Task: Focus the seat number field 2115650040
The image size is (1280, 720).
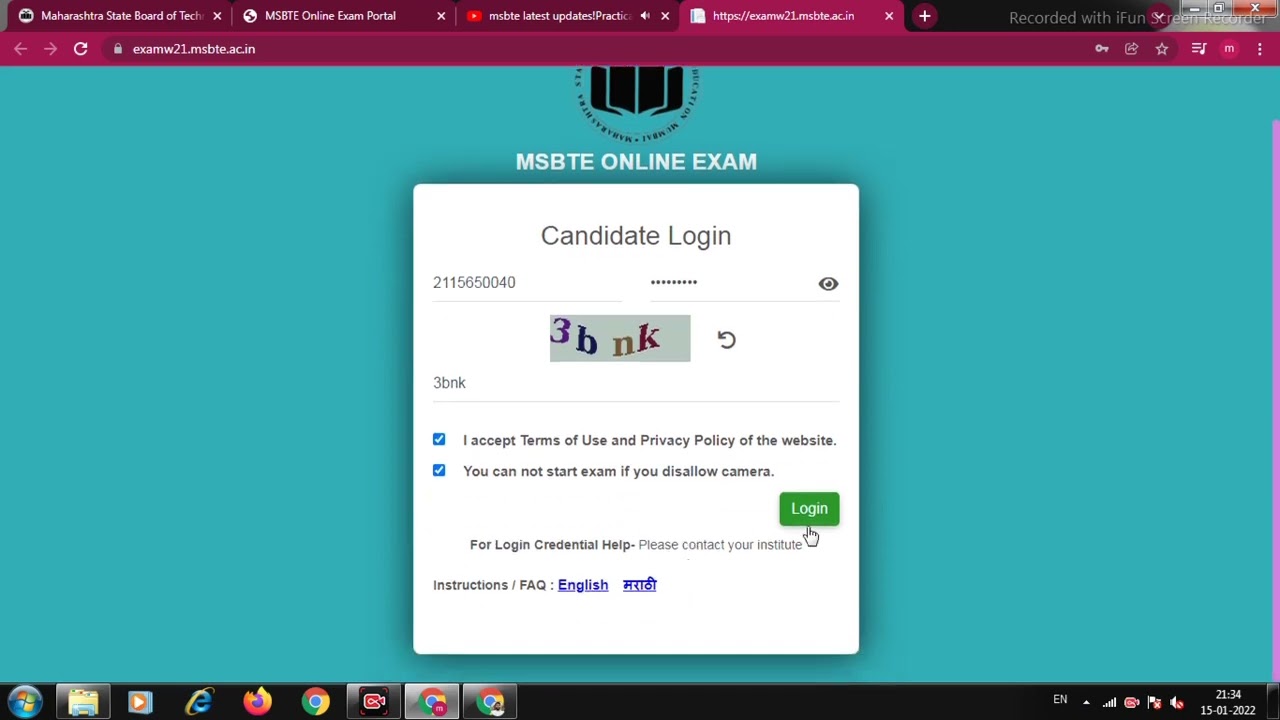Action: (x=527, y=283)
